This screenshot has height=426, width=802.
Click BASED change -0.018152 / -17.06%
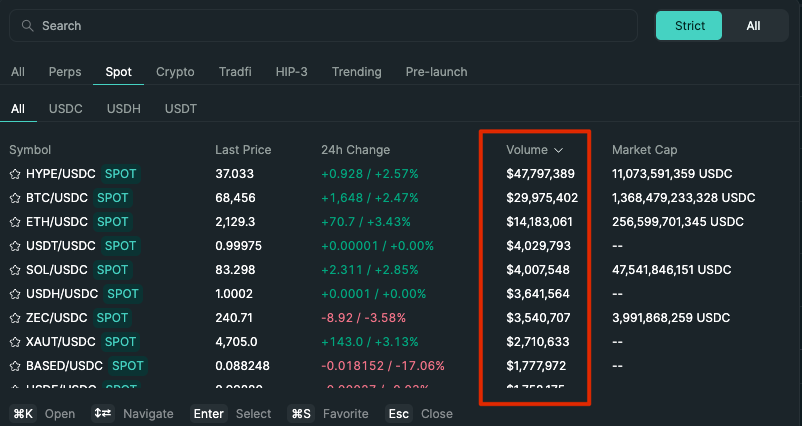(383, 366)
